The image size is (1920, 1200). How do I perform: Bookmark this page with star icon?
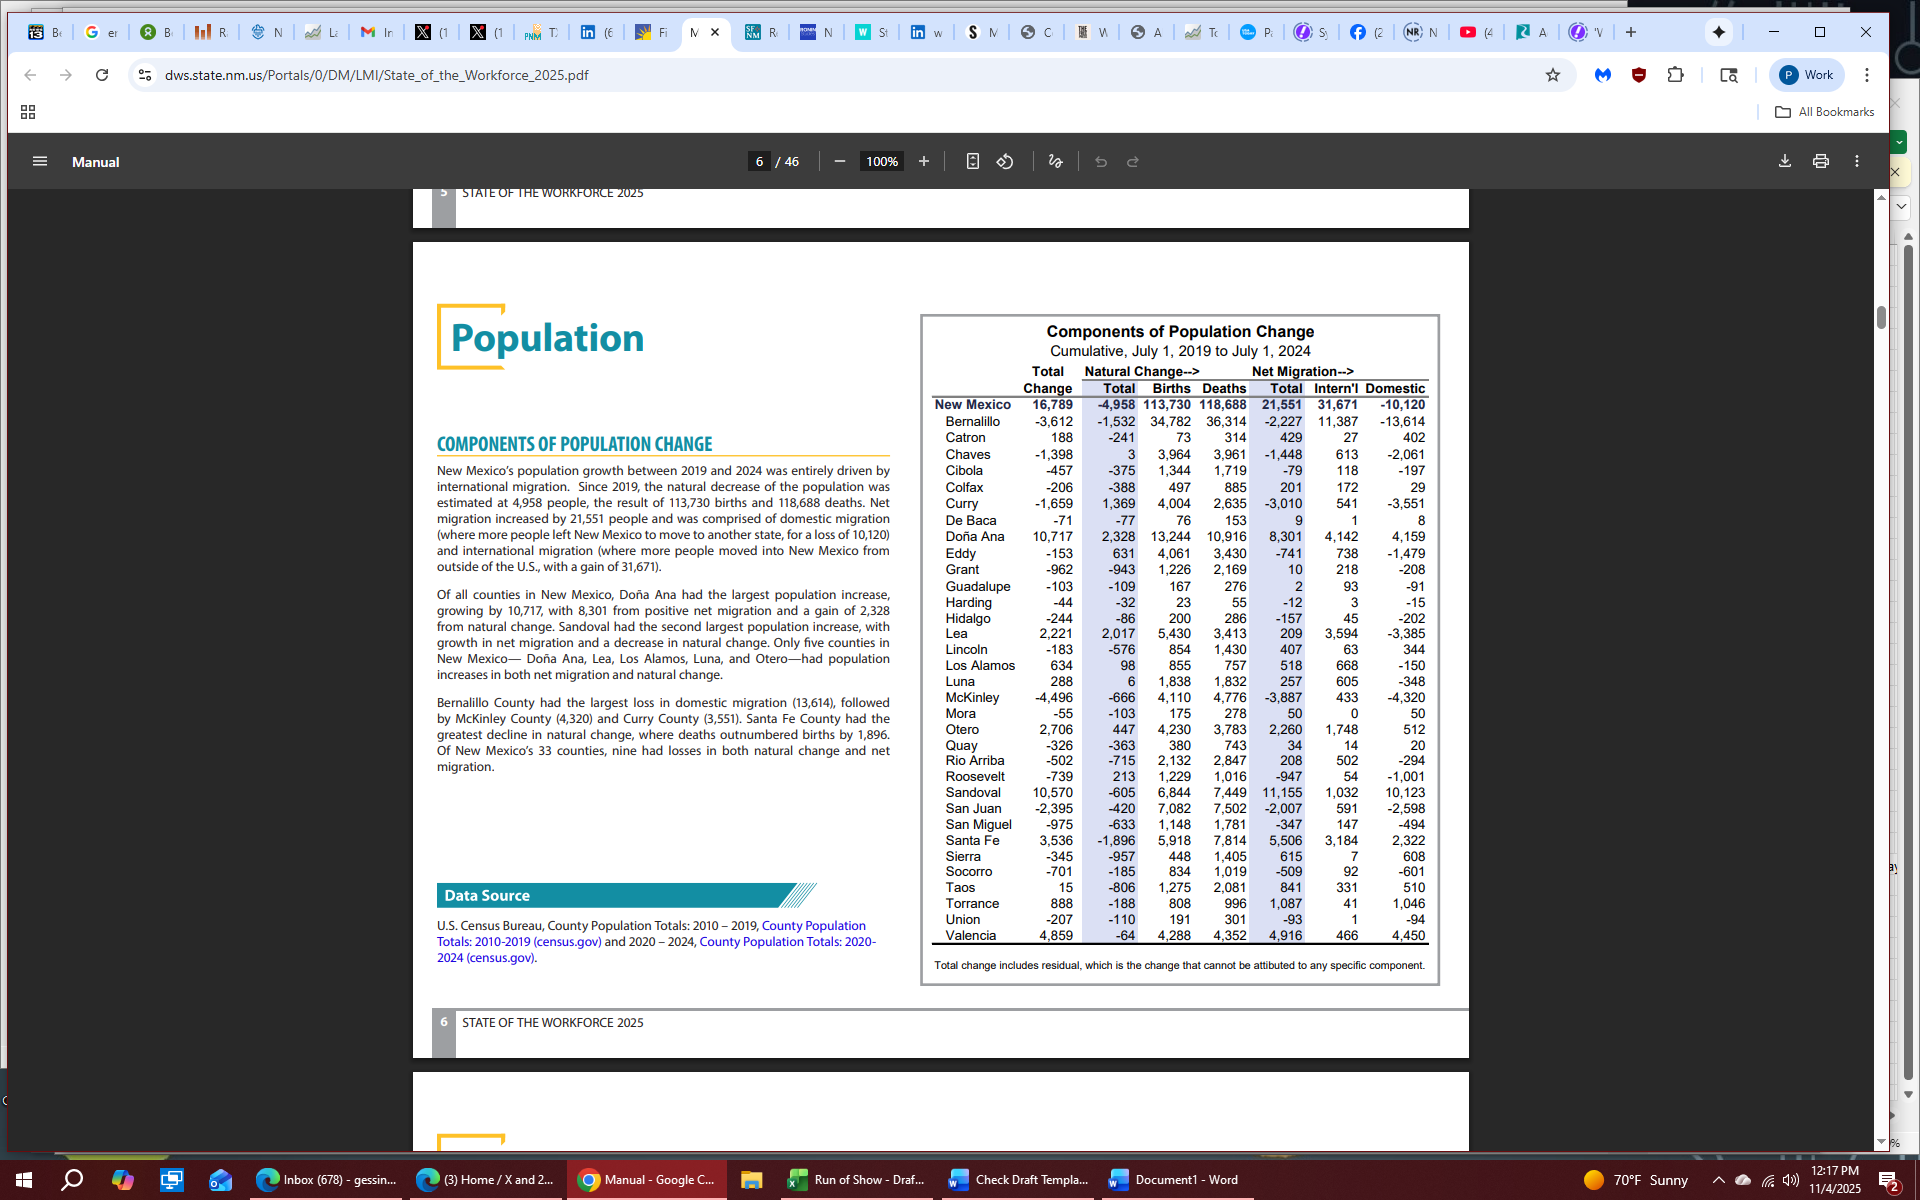pyautogui.click(x=1553, y=75)
